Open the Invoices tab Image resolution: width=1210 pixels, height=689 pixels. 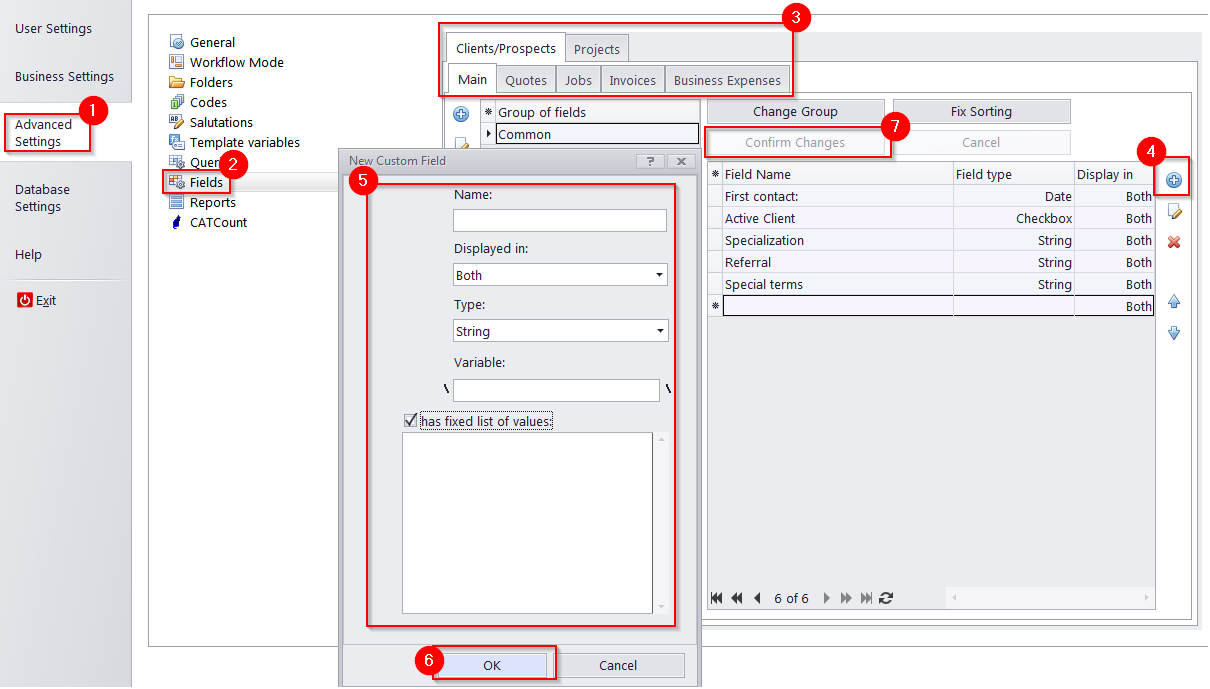point(632,80)
